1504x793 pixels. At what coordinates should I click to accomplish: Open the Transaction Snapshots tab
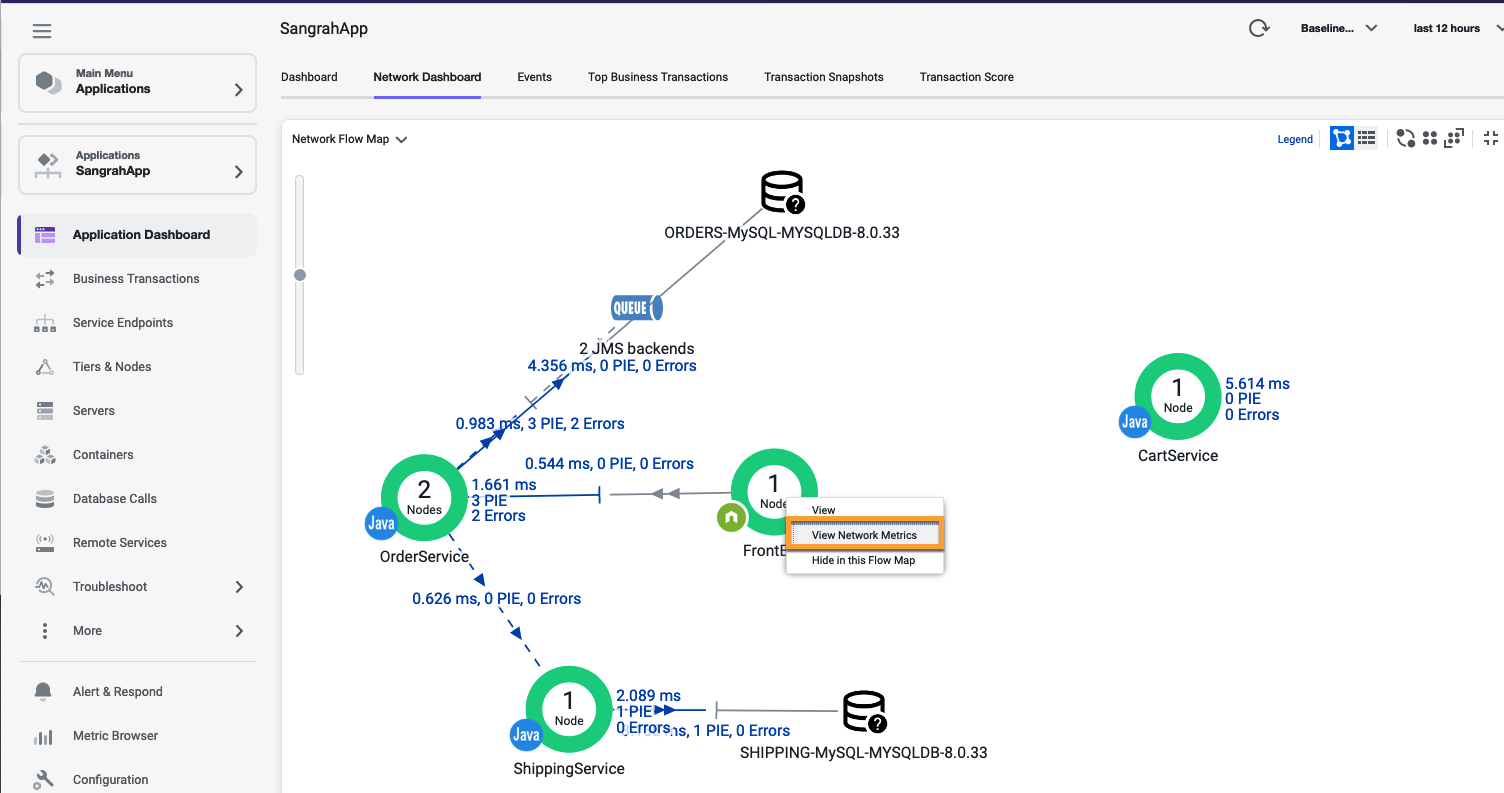[x=824, y=77]
